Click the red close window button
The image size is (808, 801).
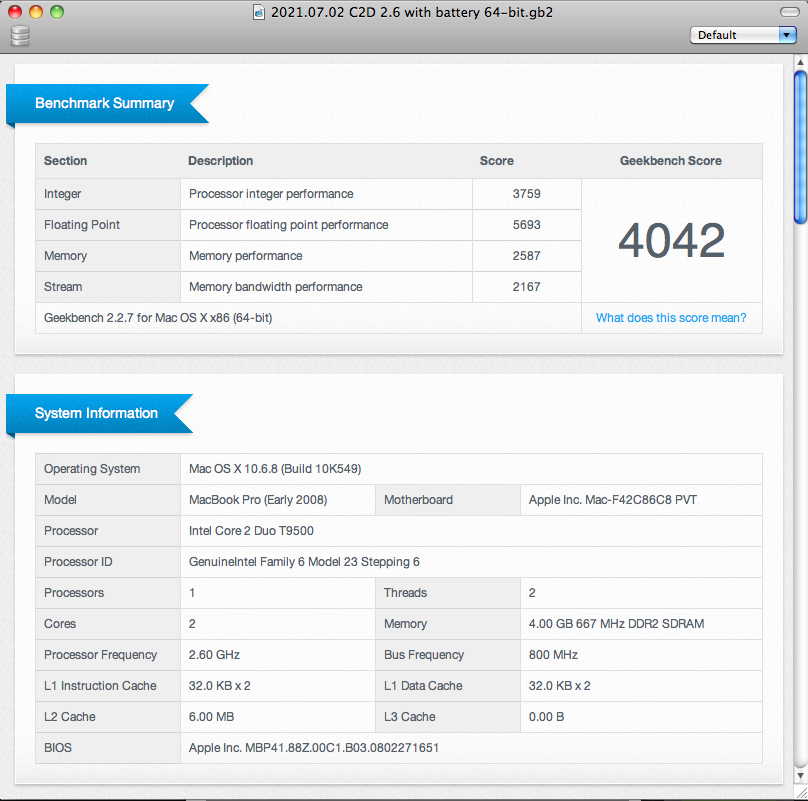[x=15, y=12]
